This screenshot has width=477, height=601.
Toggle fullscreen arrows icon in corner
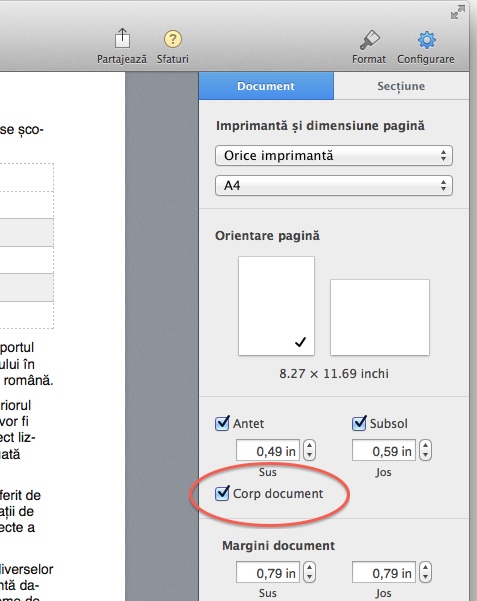pos(457,12)
